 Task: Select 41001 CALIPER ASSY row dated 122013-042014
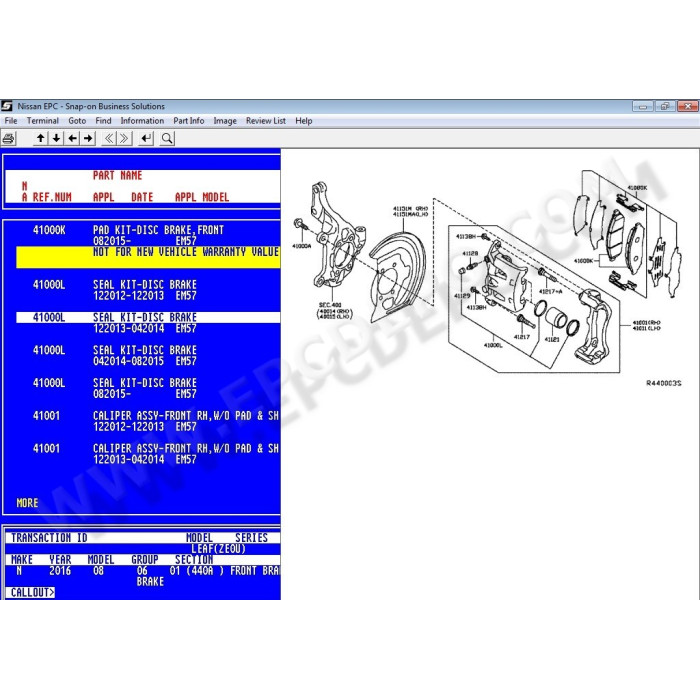click(148, 454)
